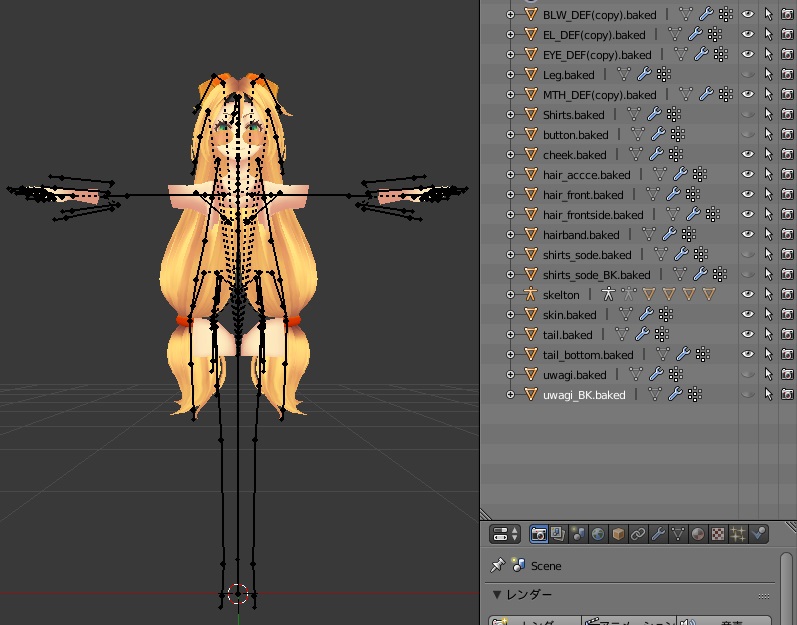This screenshot has width=797, height=625.
Task: Open the World properties tab (globe icon)
Action: 598,534
